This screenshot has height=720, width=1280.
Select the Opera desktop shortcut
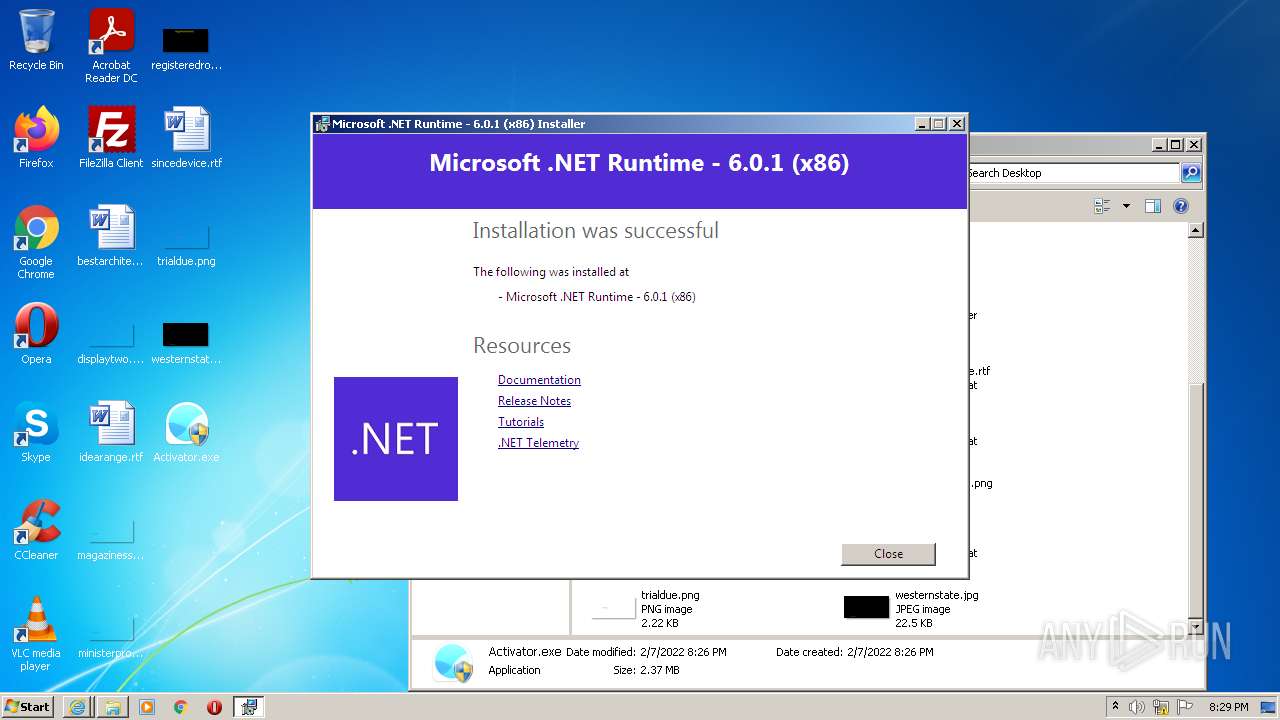click(36, 334)
